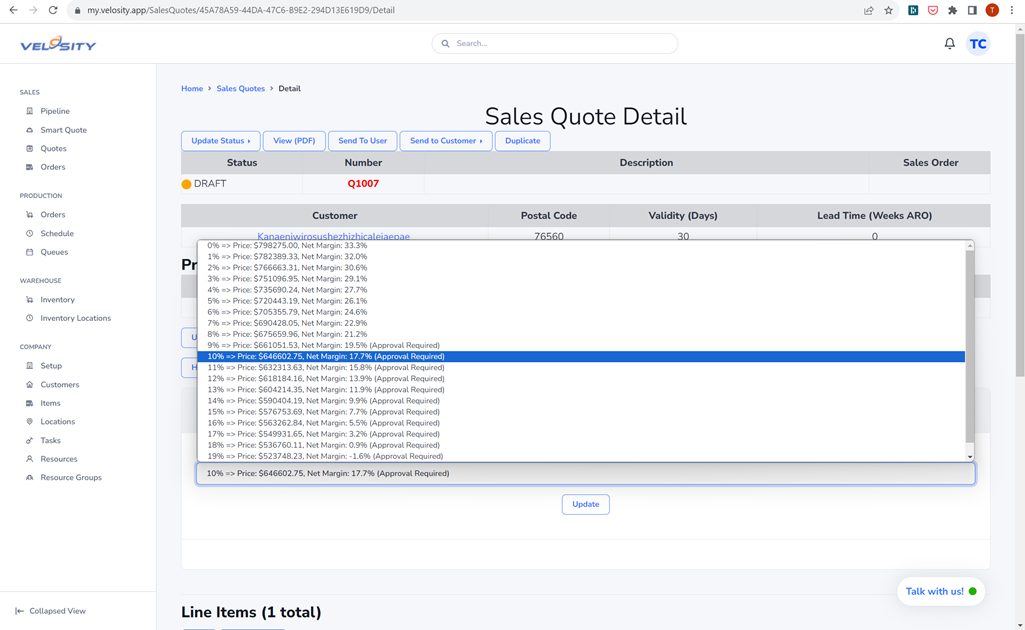This screenshot has width=1025, height=630.
Task: Expand the Send to Customer dropdown
Action: pos(445,141)
